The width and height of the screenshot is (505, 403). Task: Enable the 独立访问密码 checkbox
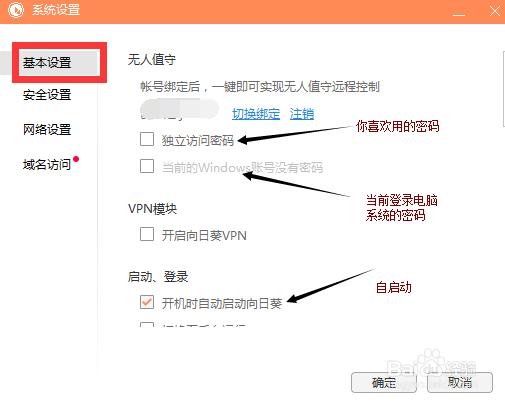pyautogui.click(x=147, y=139)
